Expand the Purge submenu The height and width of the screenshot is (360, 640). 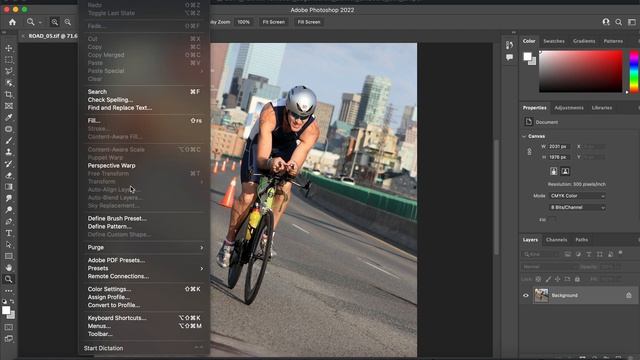tap(145, 247)
